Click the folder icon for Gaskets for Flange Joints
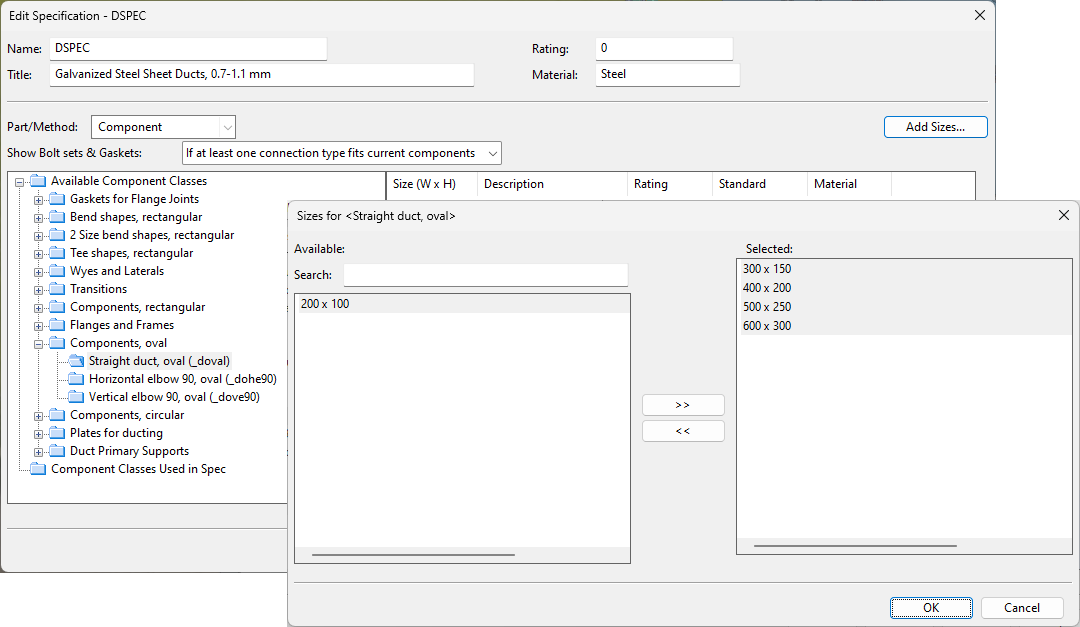The image size is (1080, 627). [57, 199]
